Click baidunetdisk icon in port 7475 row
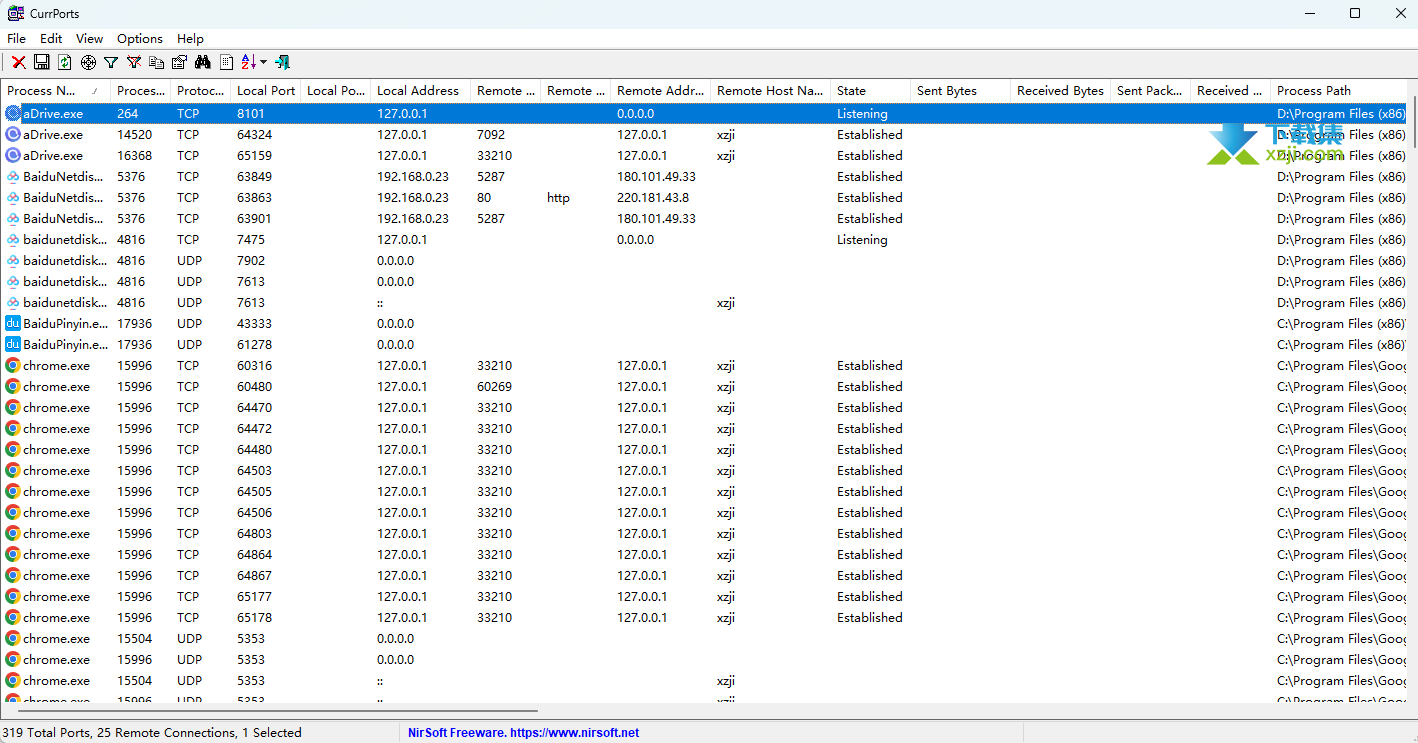Image resolution: width=1418 pixels, height=743 pixels. point(13,239)
